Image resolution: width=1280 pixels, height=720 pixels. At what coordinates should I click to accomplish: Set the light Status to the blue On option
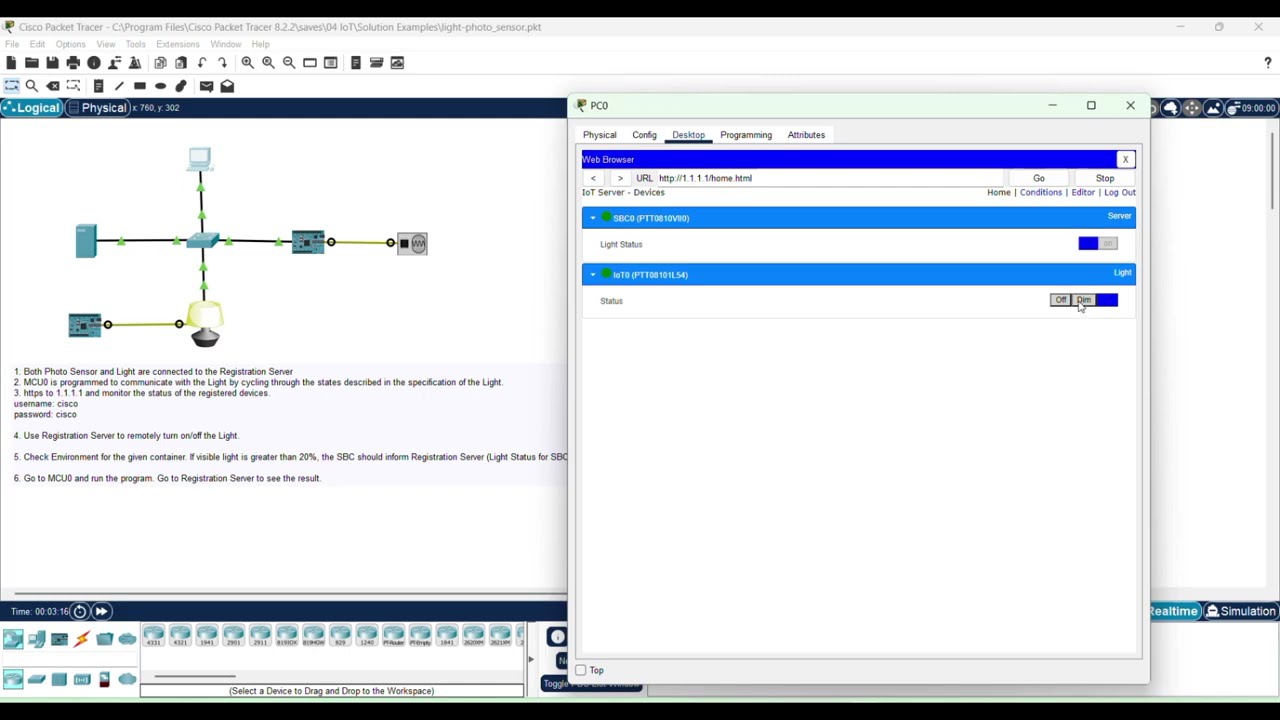[x=1107, y=300]
